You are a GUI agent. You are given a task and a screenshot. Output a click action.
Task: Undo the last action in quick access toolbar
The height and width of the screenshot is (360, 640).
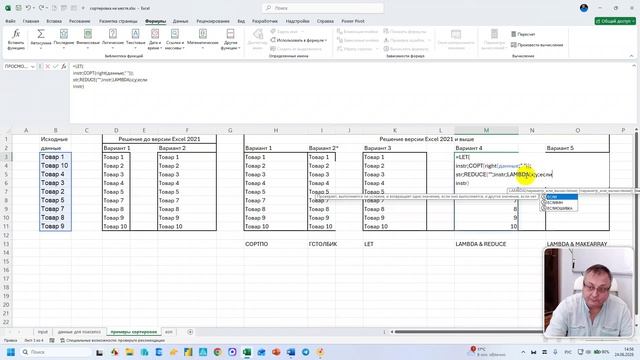click(28, 8)
